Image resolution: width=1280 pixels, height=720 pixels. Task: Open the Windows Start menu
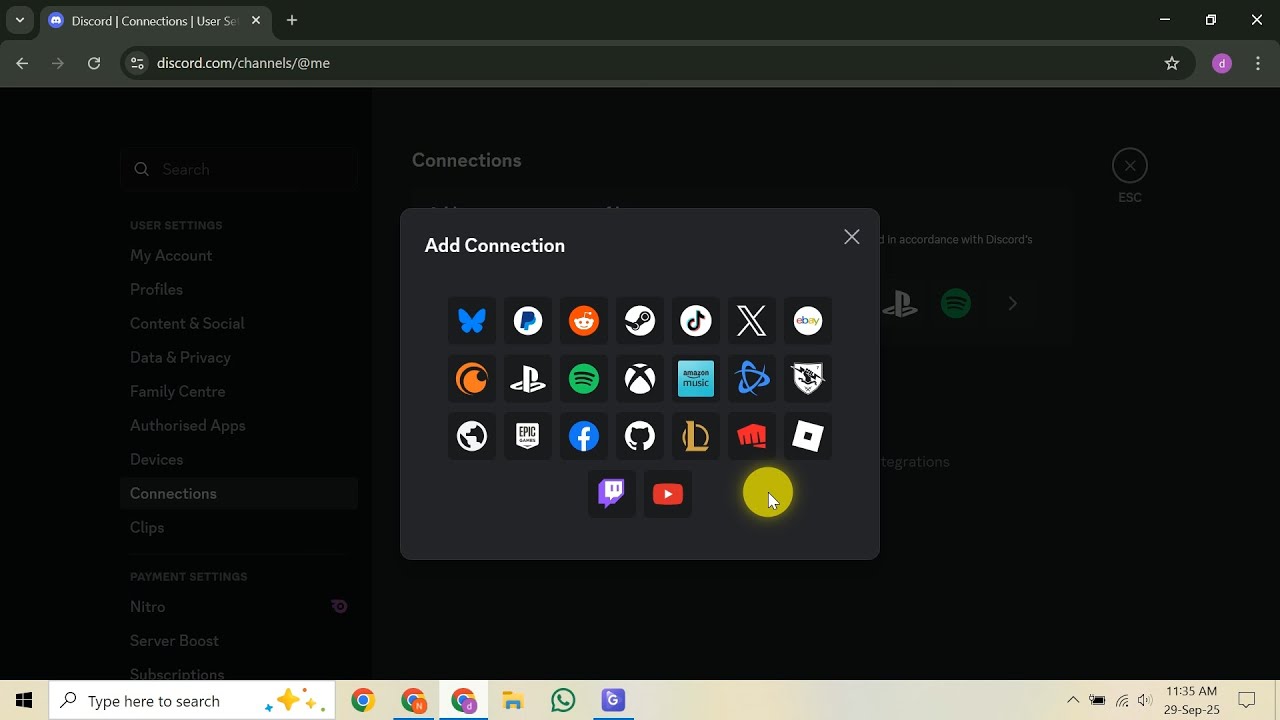pos(24,700)
